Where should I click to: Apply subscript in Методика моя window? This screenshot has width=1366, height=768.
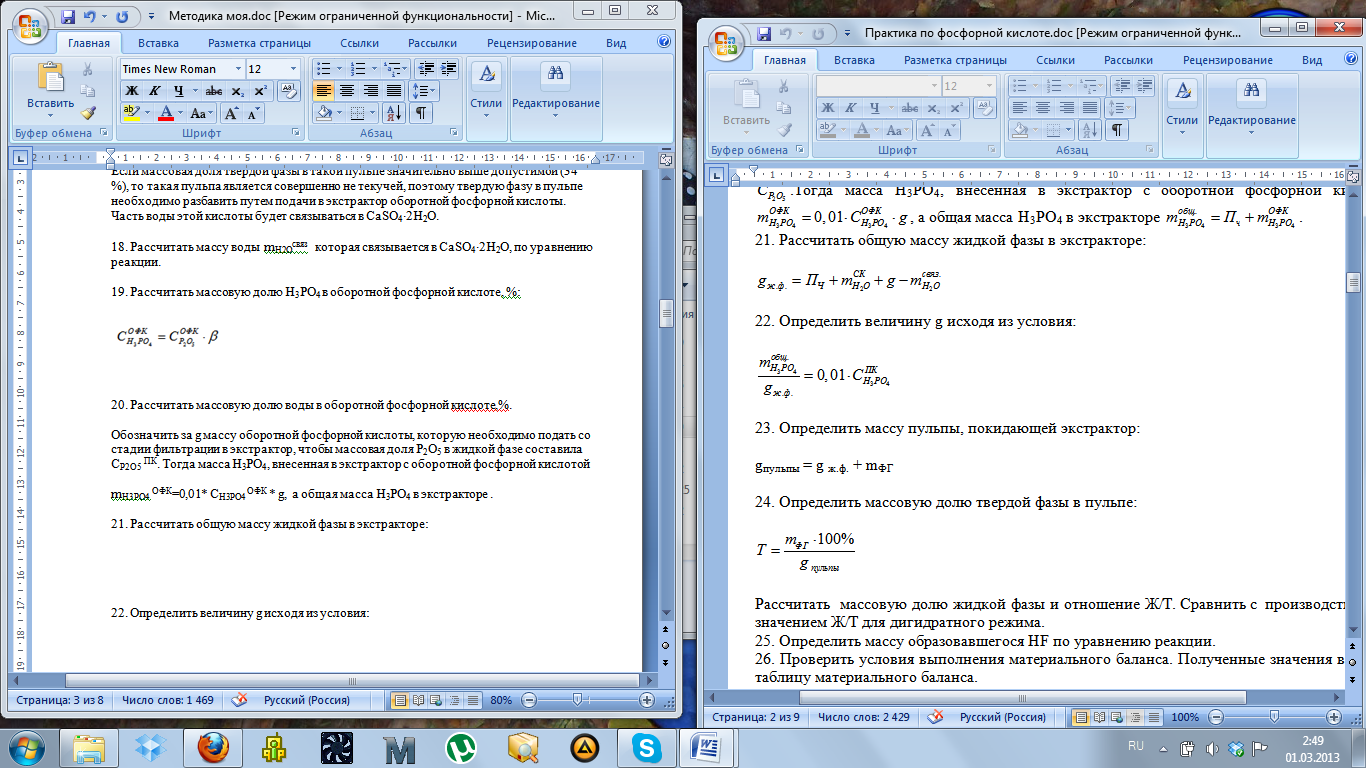click(x=237, y=91)
